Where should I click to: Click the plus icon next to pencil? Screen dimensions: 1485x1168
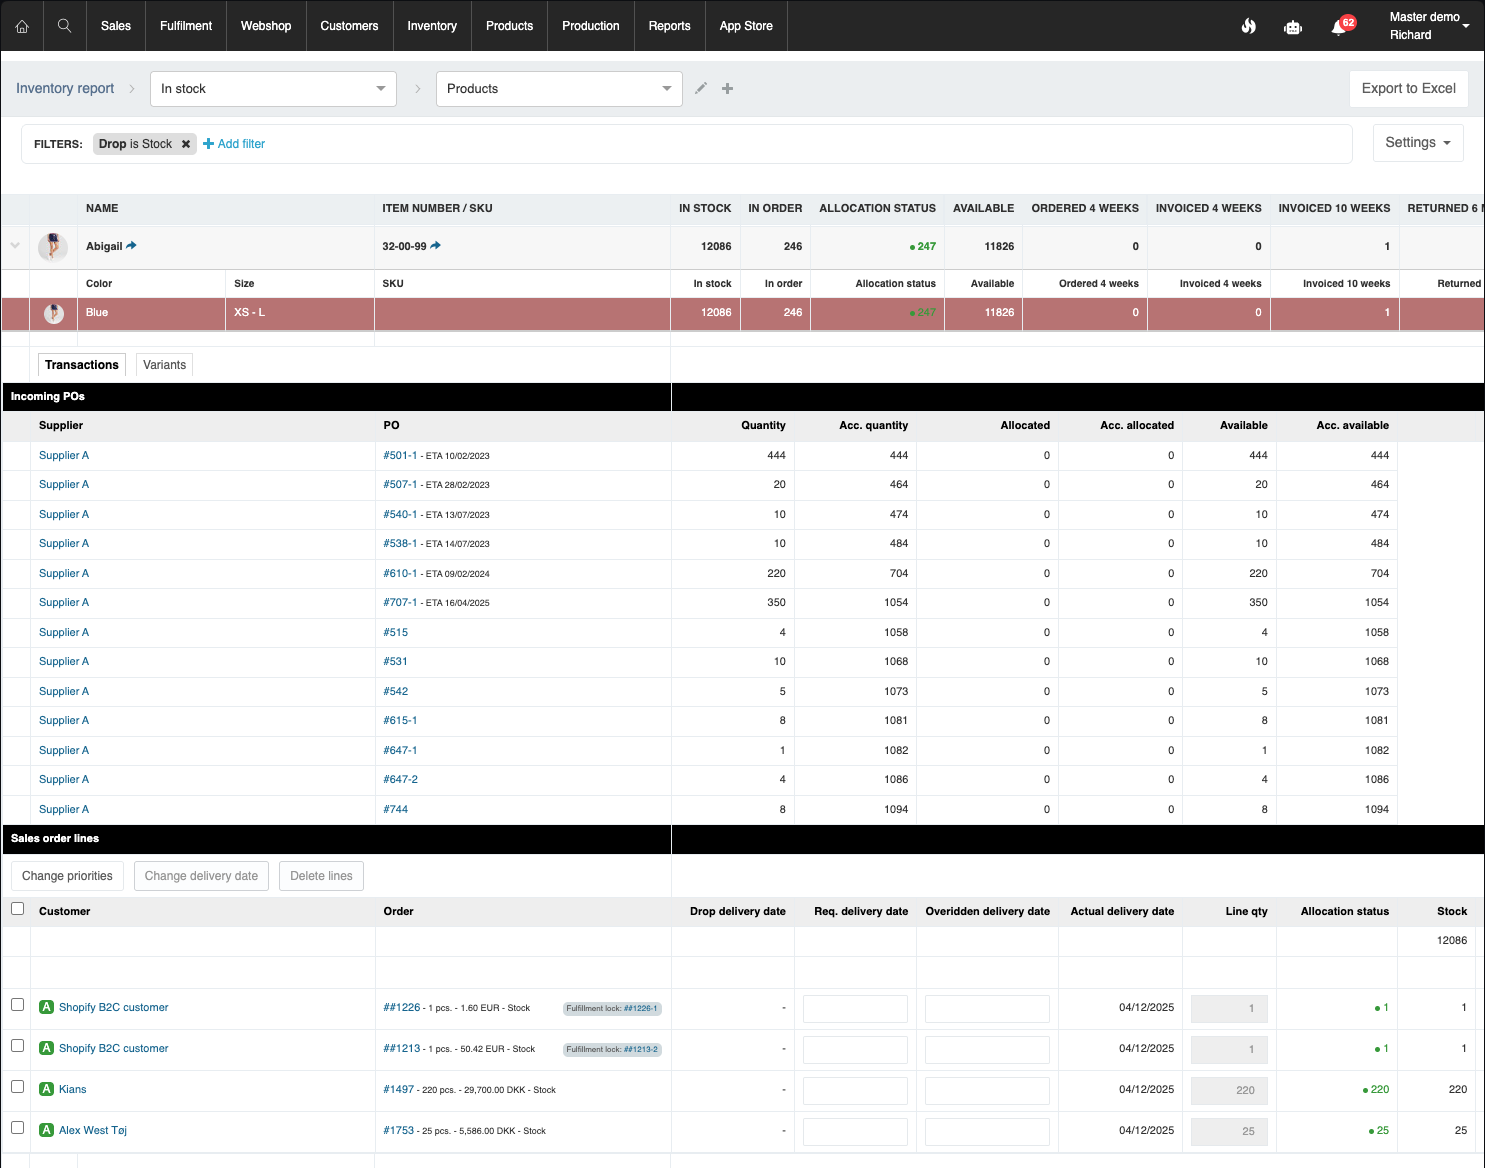728,89
